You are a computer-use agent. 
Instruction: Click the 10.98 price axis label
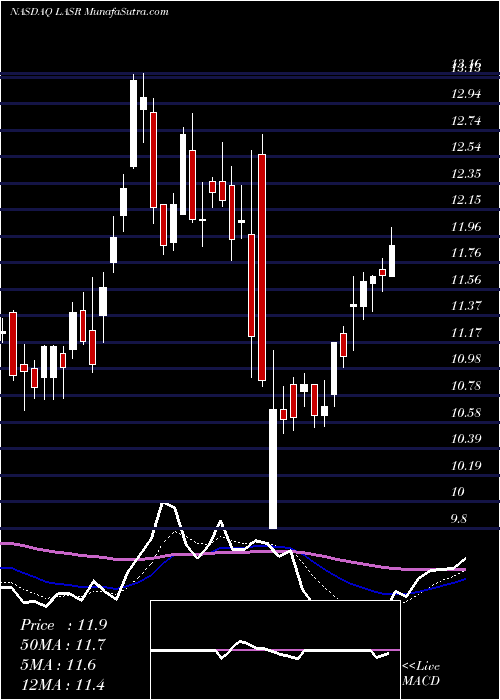tap(466, 359)
